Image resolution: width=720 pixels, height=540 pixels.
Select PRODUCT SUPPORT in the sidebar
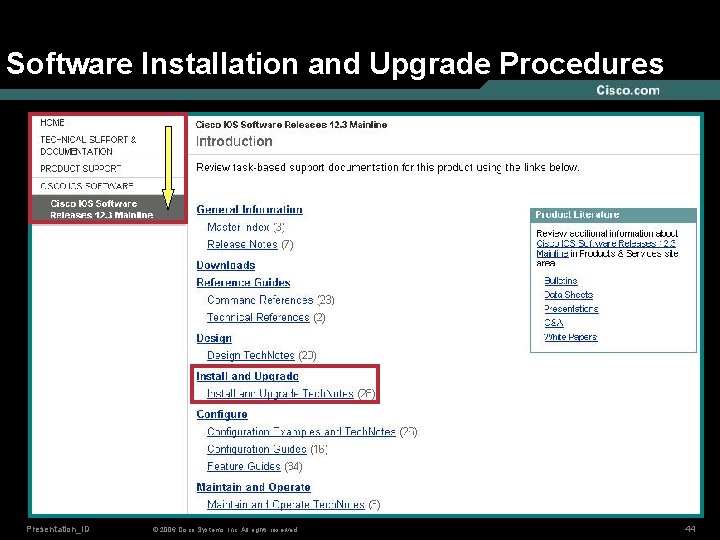(x=81, y=169)
